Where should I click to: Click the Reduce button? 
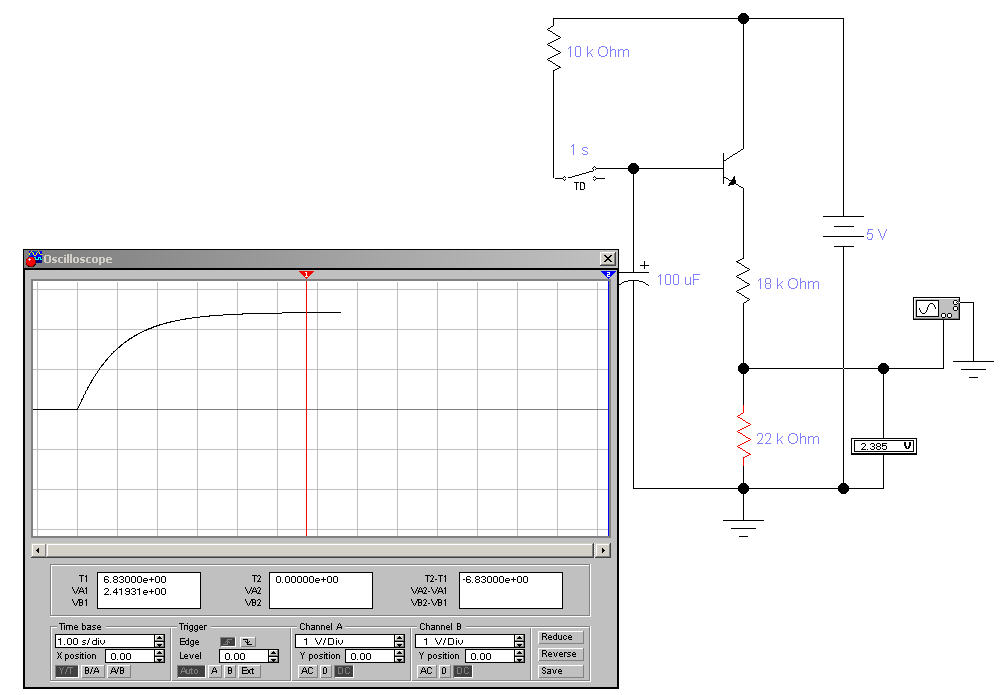pyautogui.click(x=559, y=637)
